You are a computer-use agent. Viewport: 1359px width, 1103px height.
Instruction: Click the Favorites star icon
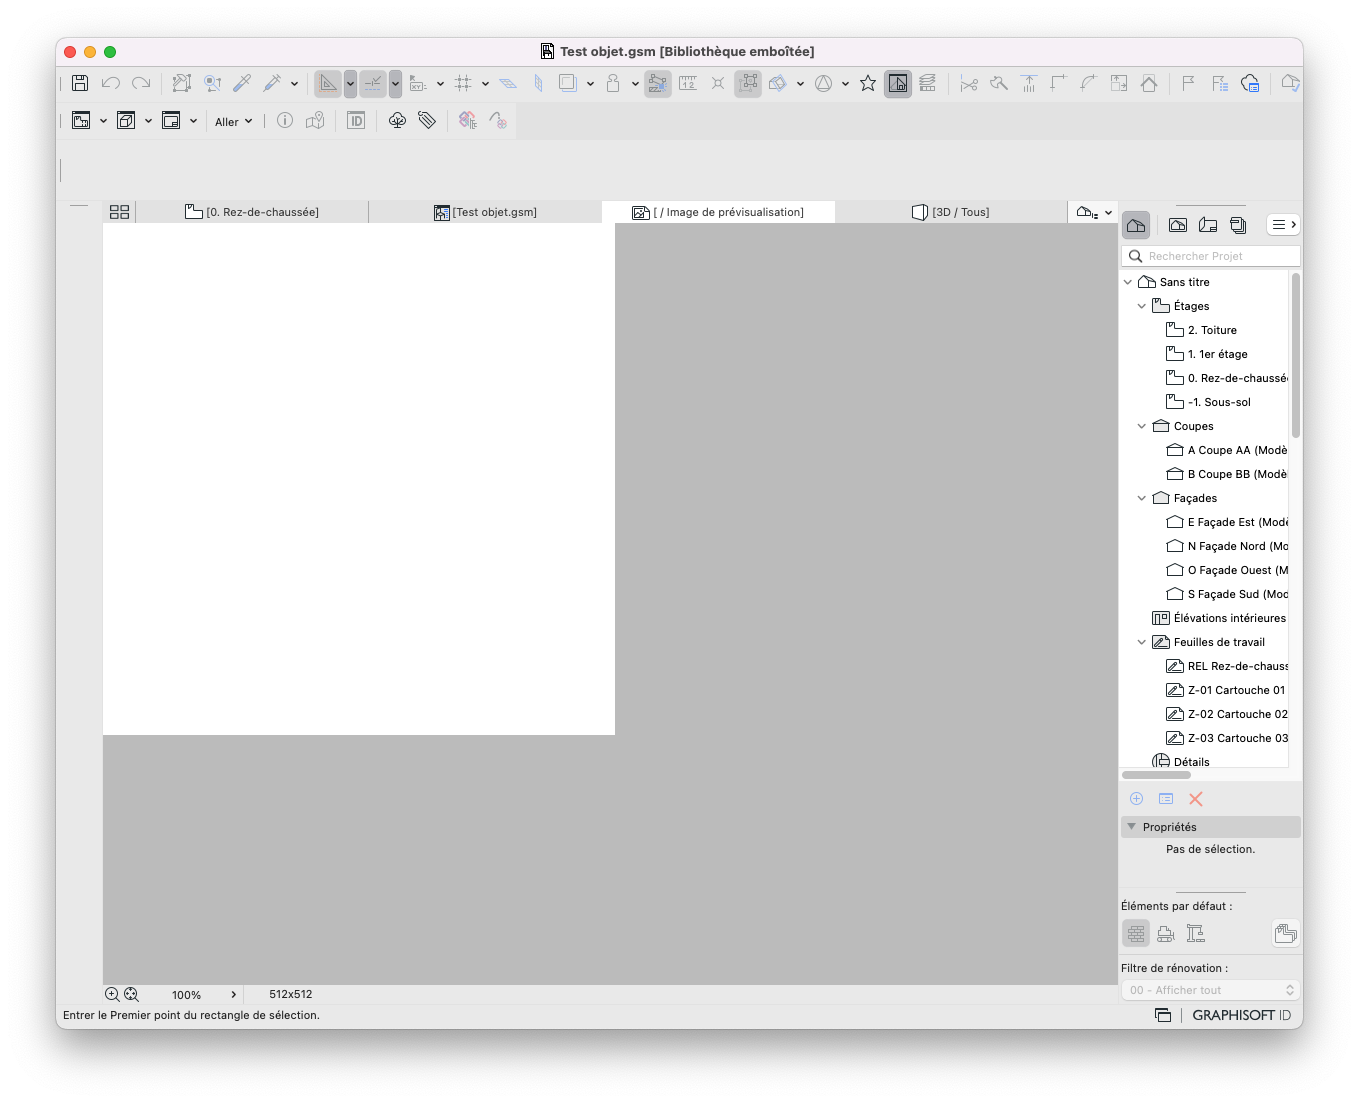point(868,84)
